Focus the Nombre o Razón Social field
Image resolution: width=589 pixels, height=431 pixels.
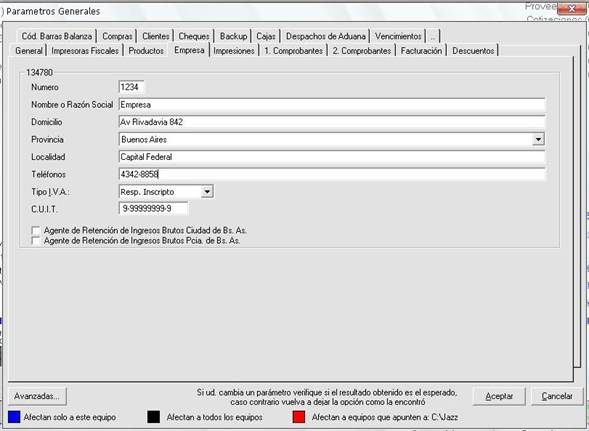pyautogui.click(x=332, y=104)
